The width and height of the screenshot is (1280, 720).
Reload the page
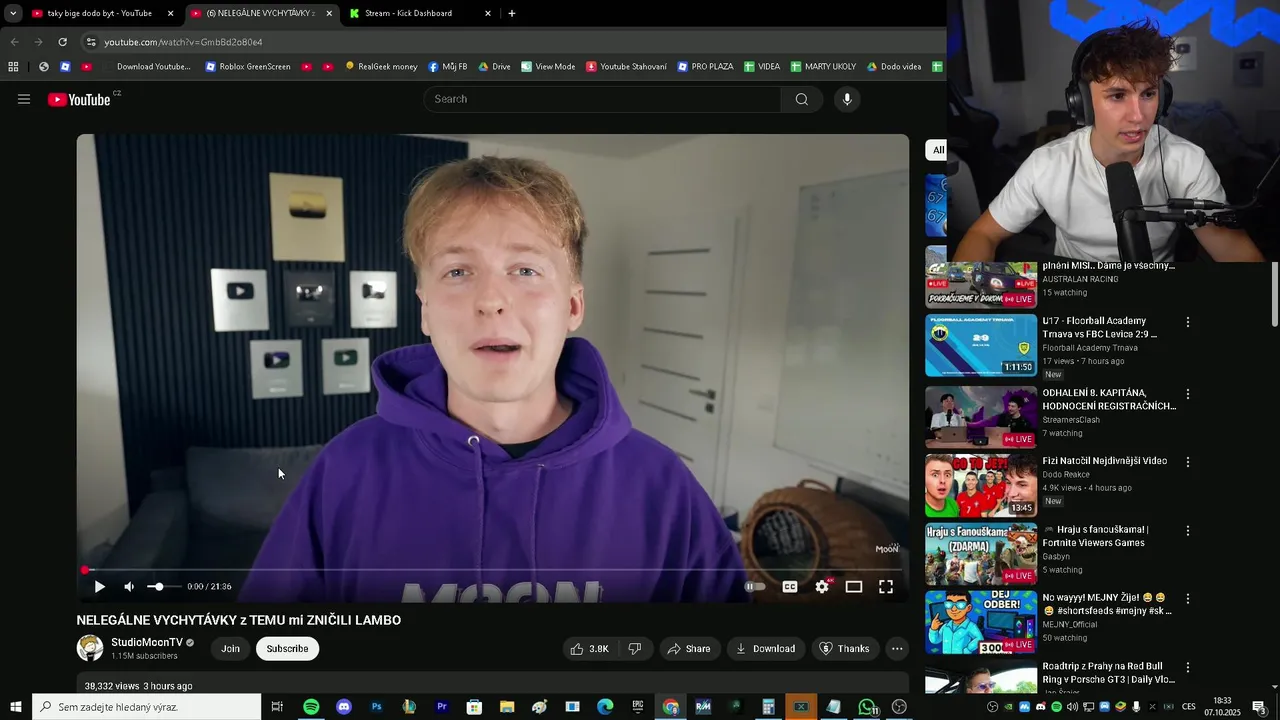coord(62,42)
